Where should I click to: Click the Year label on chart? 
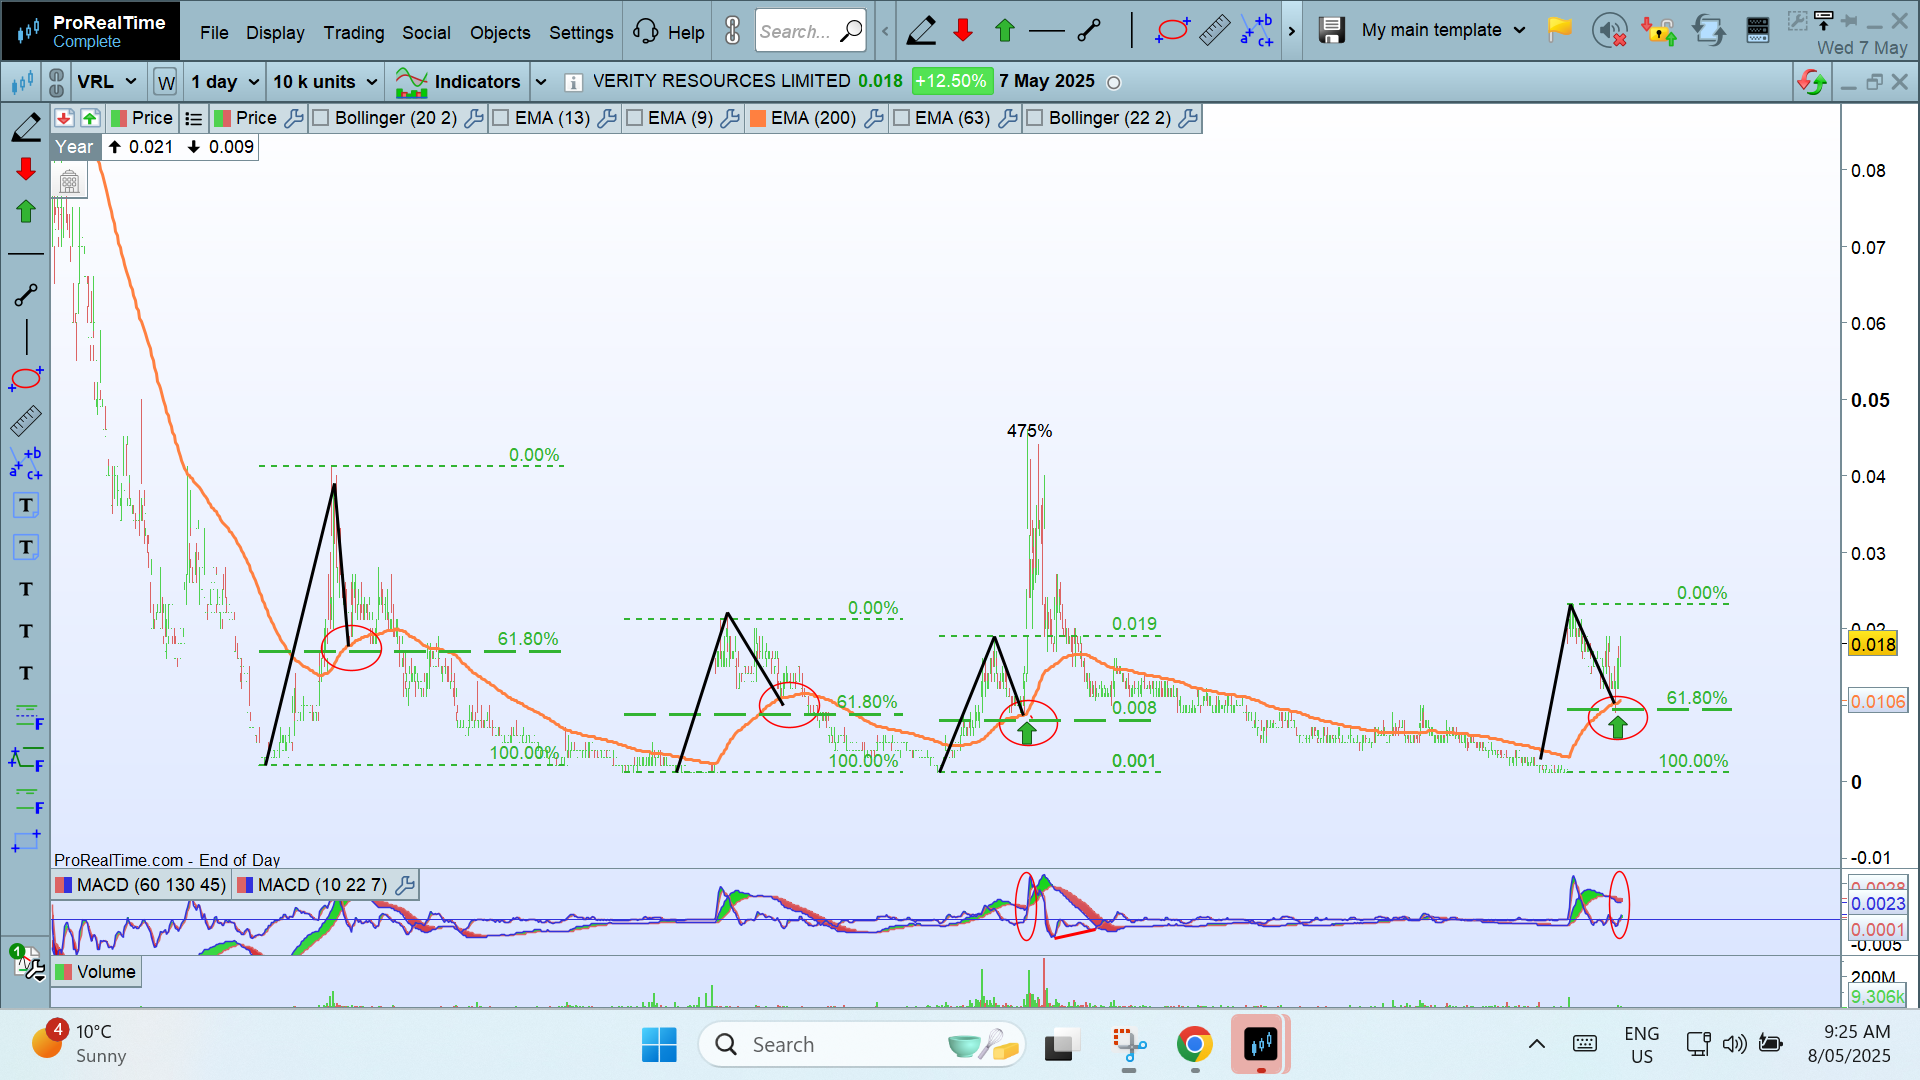pyautogui.click(x=74, y=147)
